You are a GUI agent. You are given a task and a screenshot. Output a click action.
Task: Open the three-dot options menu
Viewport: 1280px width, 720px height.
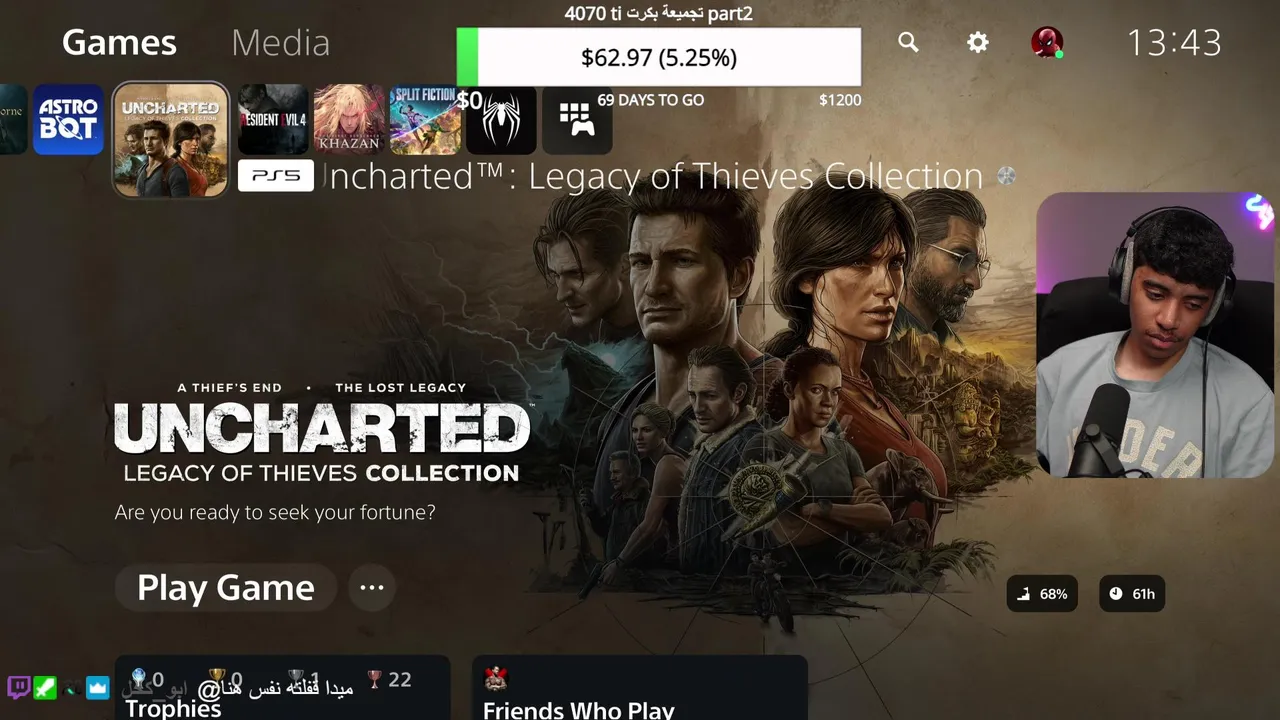(x=372, y=587)
